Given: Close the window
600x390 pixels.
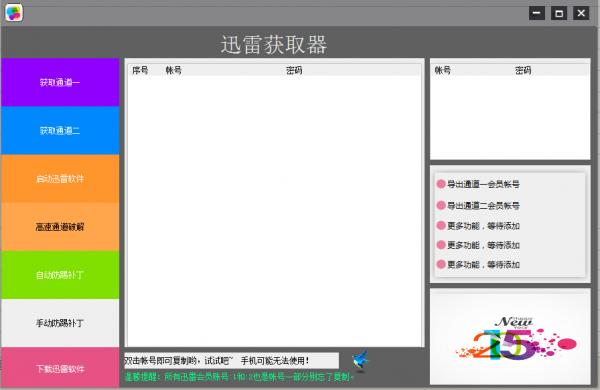Looking at the screenshot, I should [x=581, y=13].
